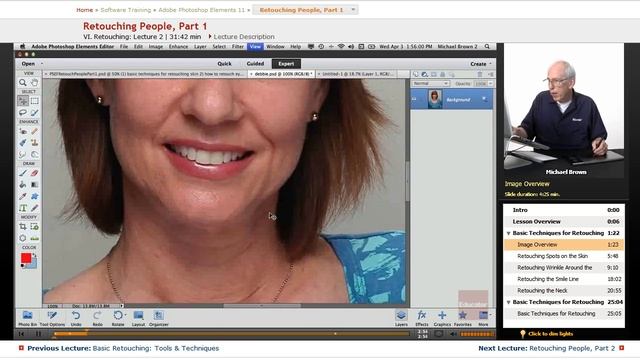Select the Sponge tool
The image size is (640, 360).
point(35,154)
